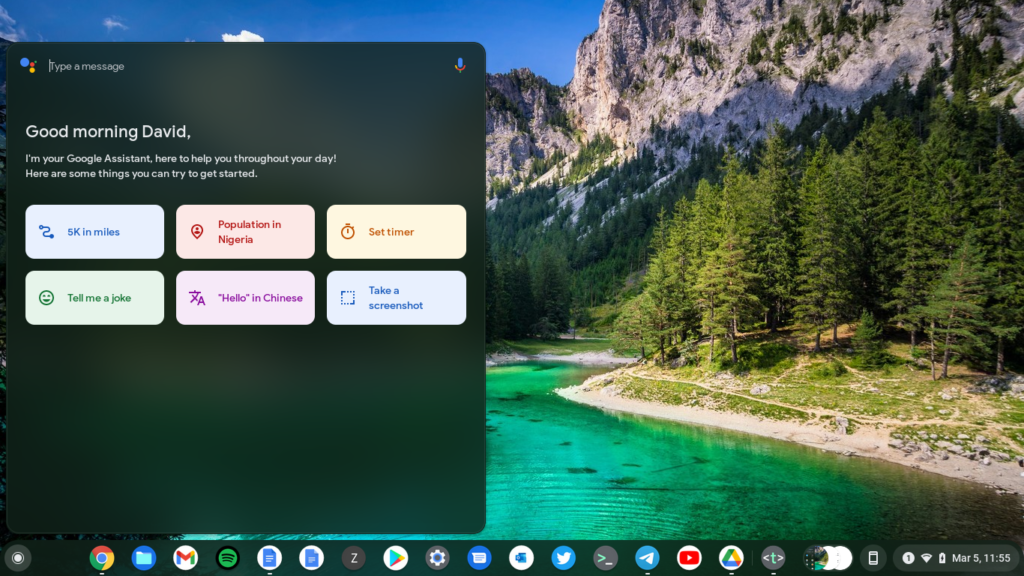
Task: Click the smiley icon on joke card
Action: pyautogui.click(x=46, y=298)
